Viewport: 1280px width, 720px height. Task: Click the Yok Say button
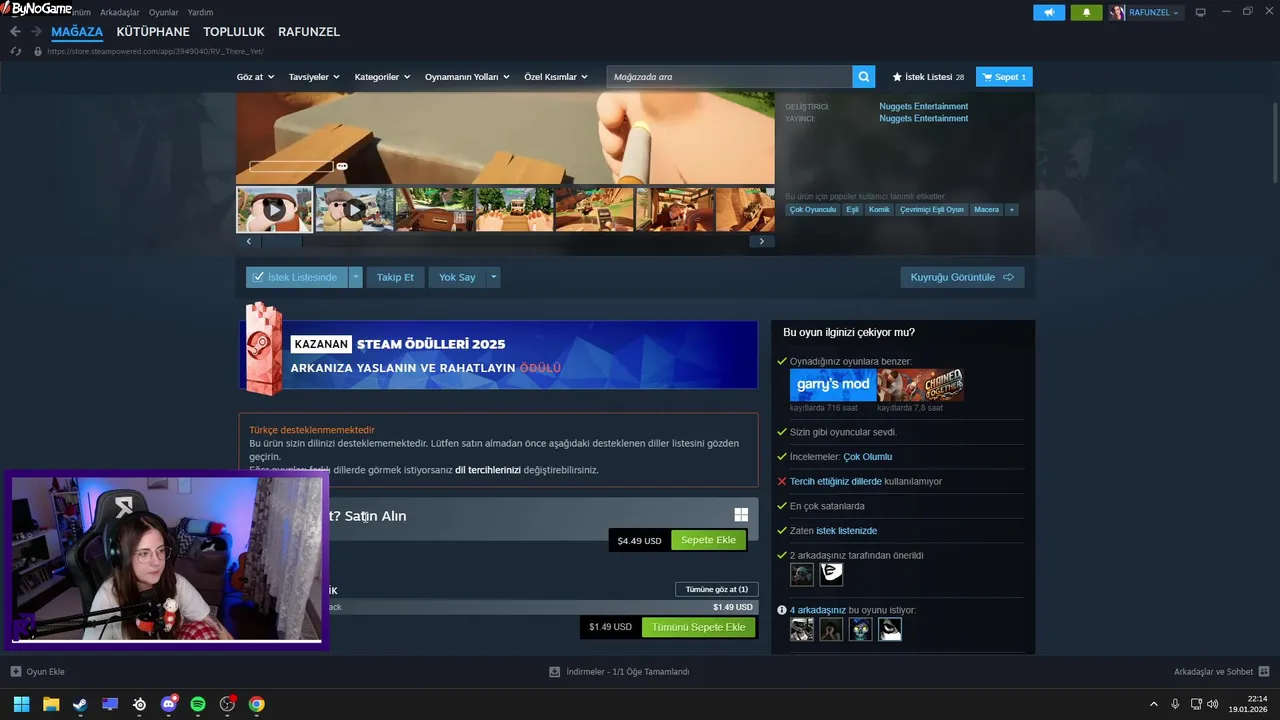point(457,277)
